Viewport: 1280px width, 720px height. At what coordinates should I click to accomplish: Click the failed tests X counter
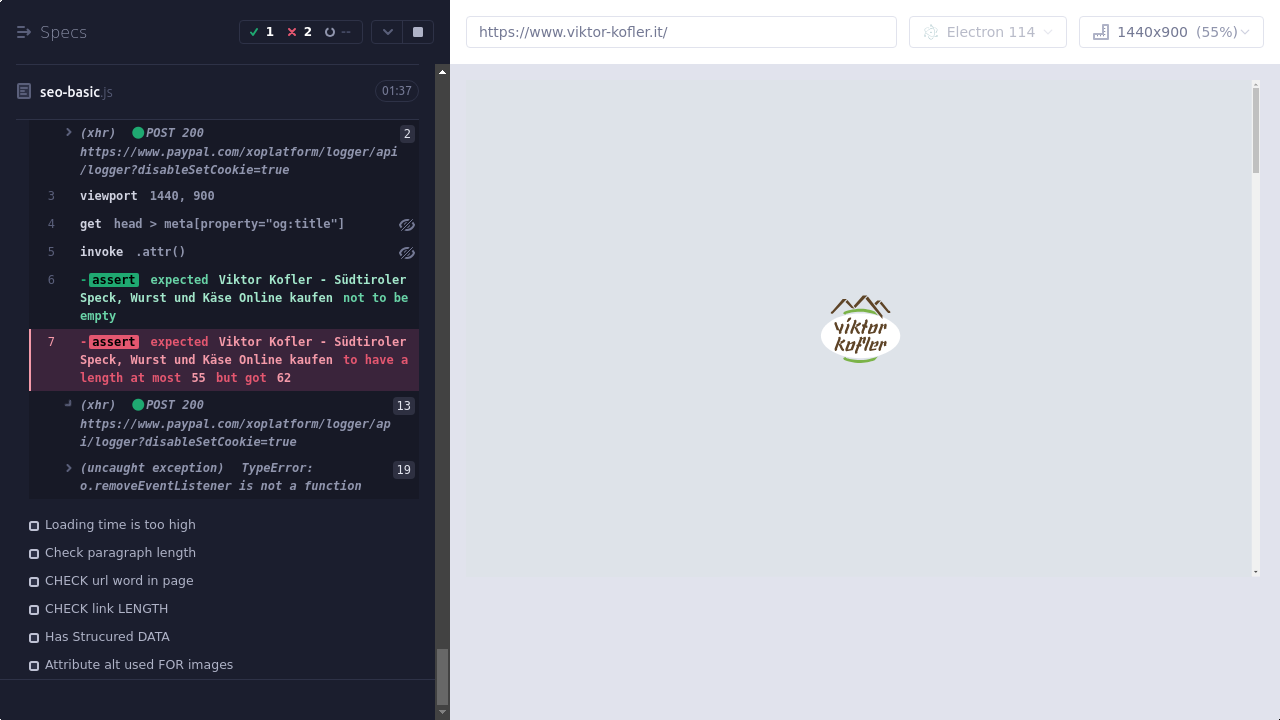pos(299,32)
